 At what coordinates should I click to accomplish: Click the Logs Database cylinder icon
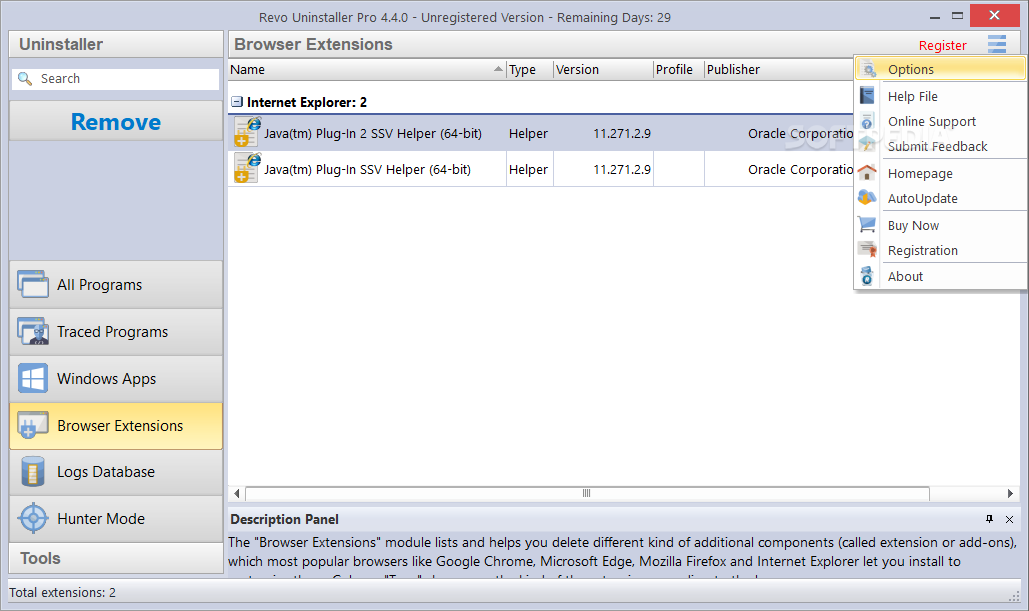click(33, 472)
